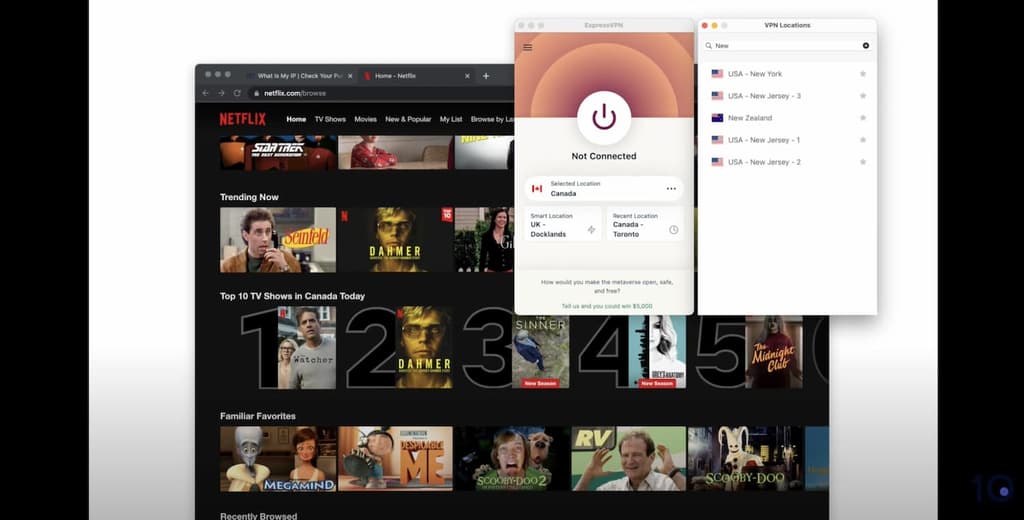Viewport: 1024px width, 520px height.
Task: Close the 'What Is My IP' browser tab
Action: [350, 76]
